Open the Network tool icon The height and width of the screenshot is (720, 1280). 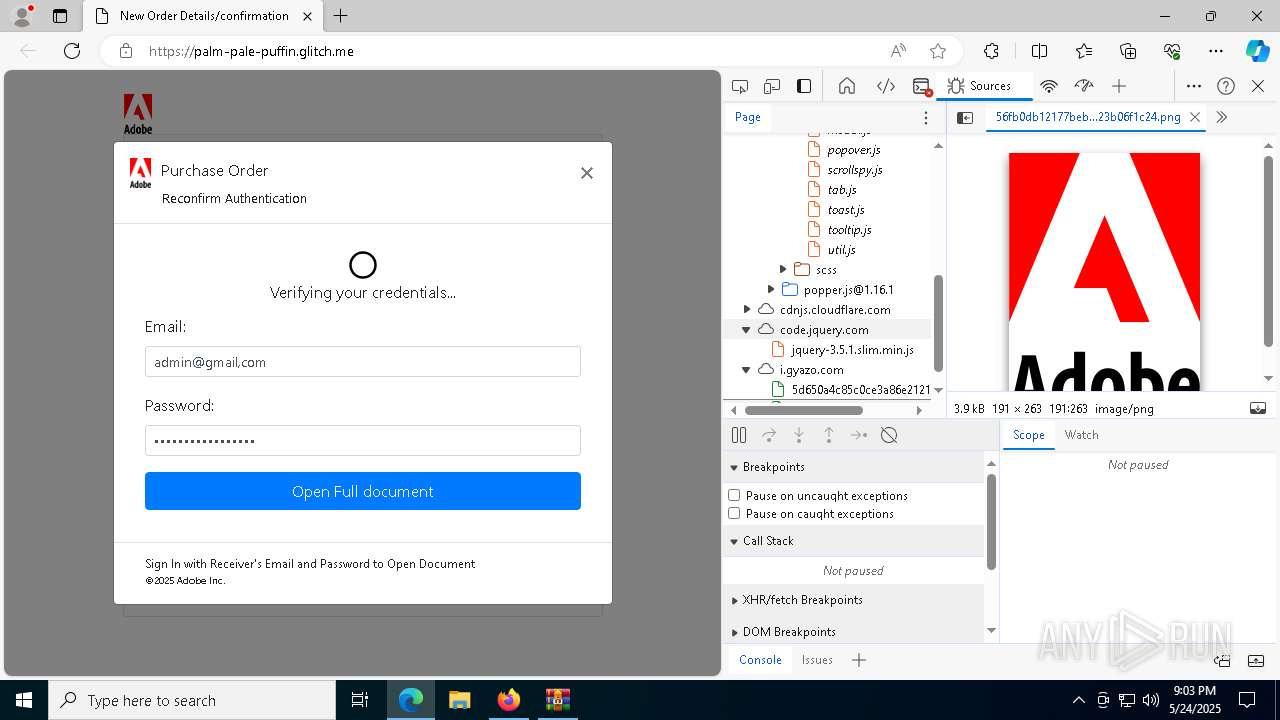[x=1049, y=86]
